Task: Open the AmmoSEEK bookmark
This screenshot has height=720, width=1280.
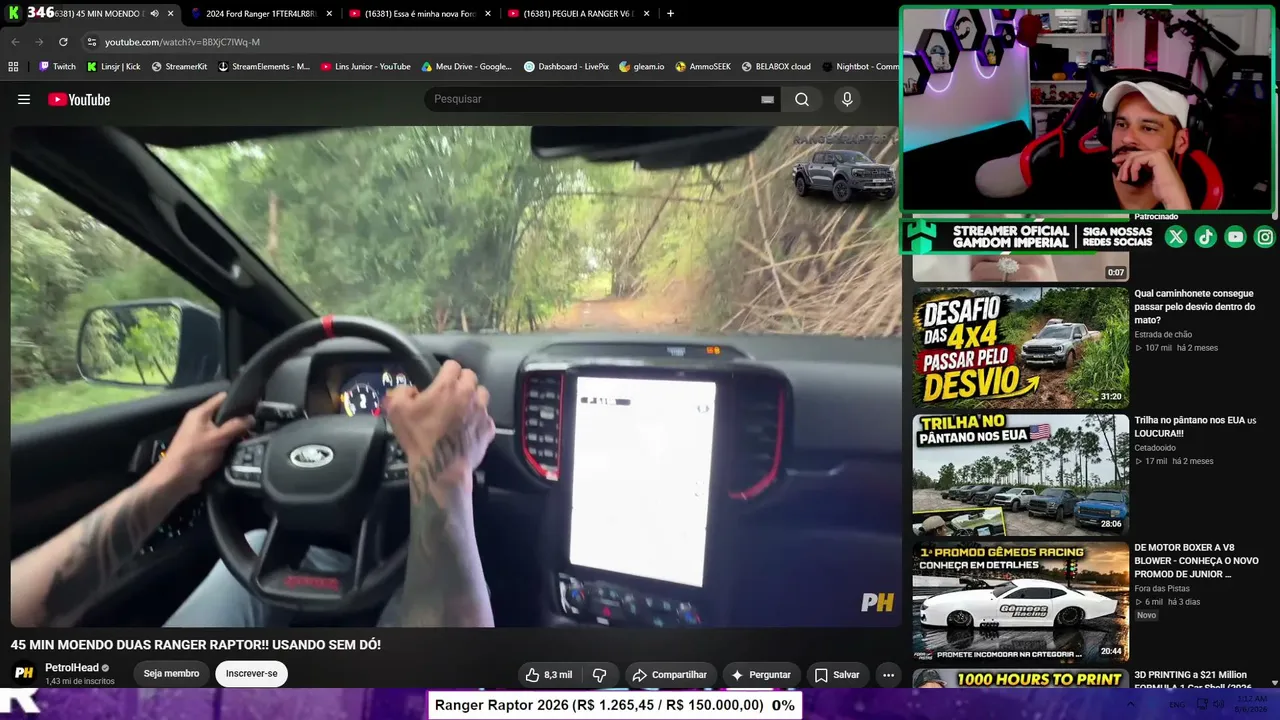Action: (x=703, y=67)
